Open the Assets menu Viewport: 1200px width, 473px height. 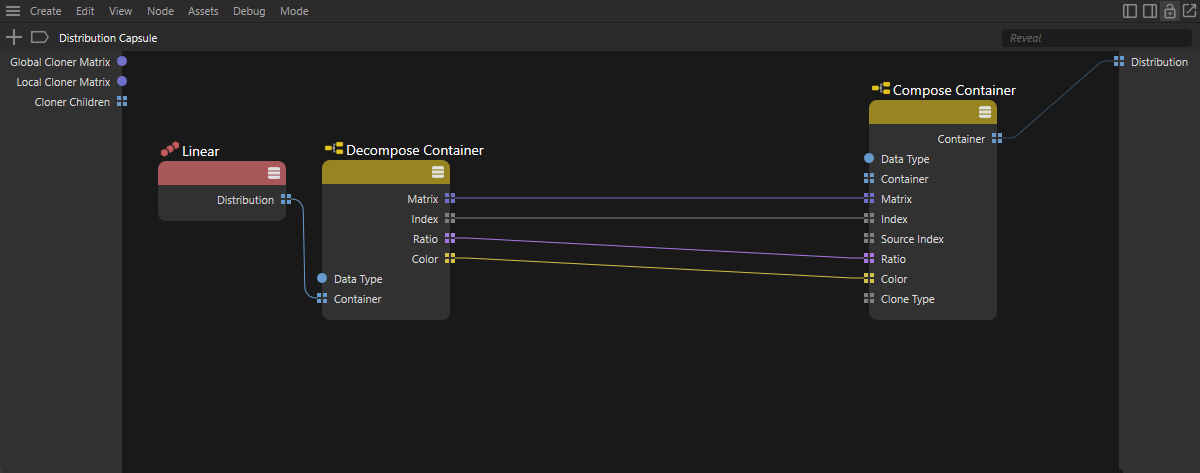203,11
